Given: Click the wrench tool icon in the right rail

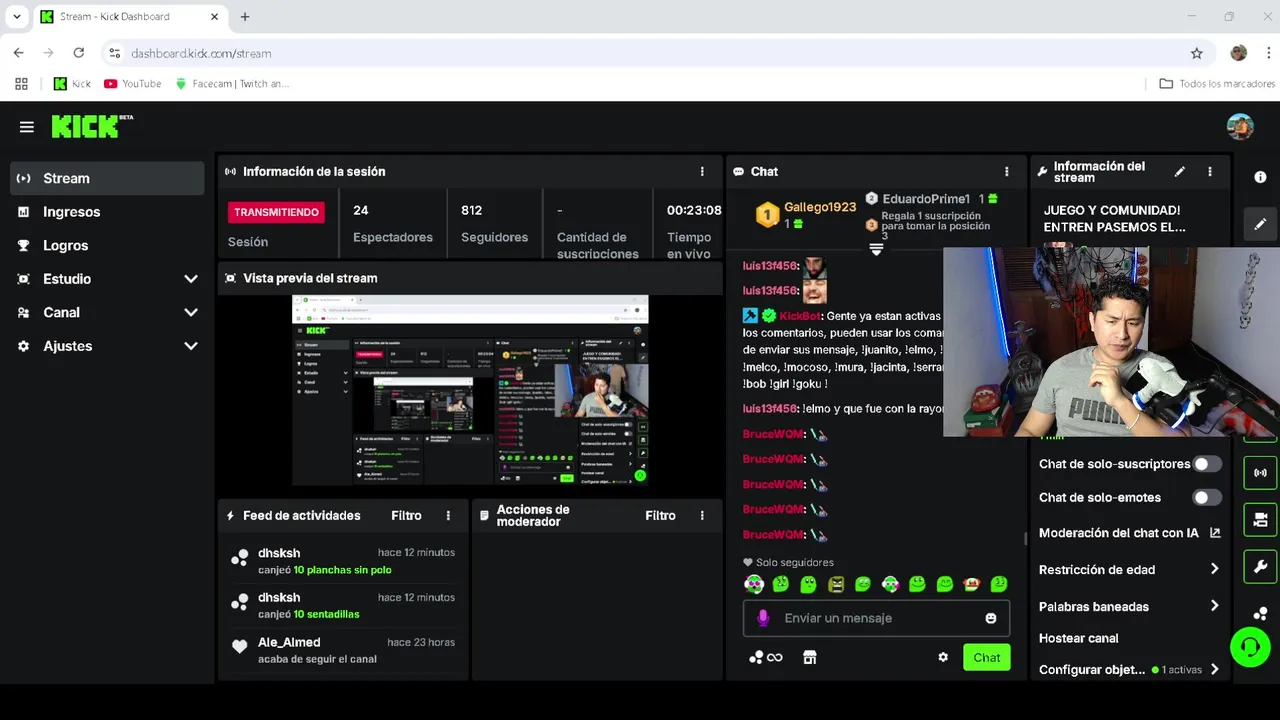Looking at the screenshot, I should tap(1260, 567).
